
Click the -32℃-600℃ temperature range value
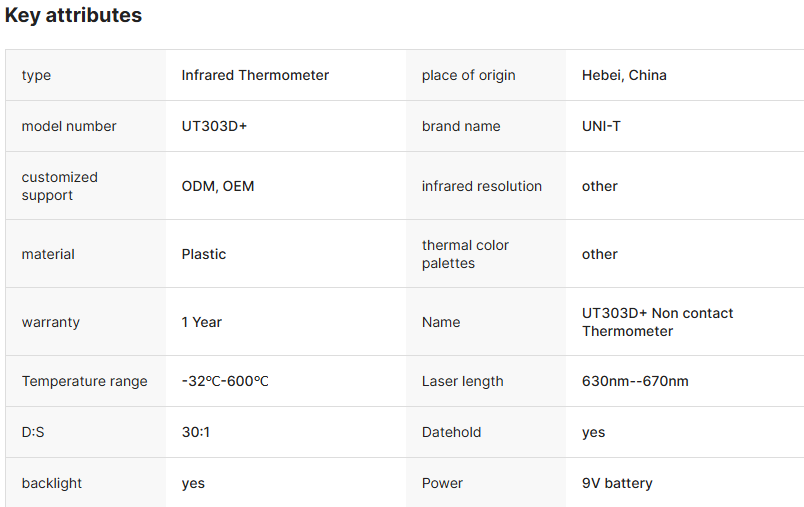[225, 381]
